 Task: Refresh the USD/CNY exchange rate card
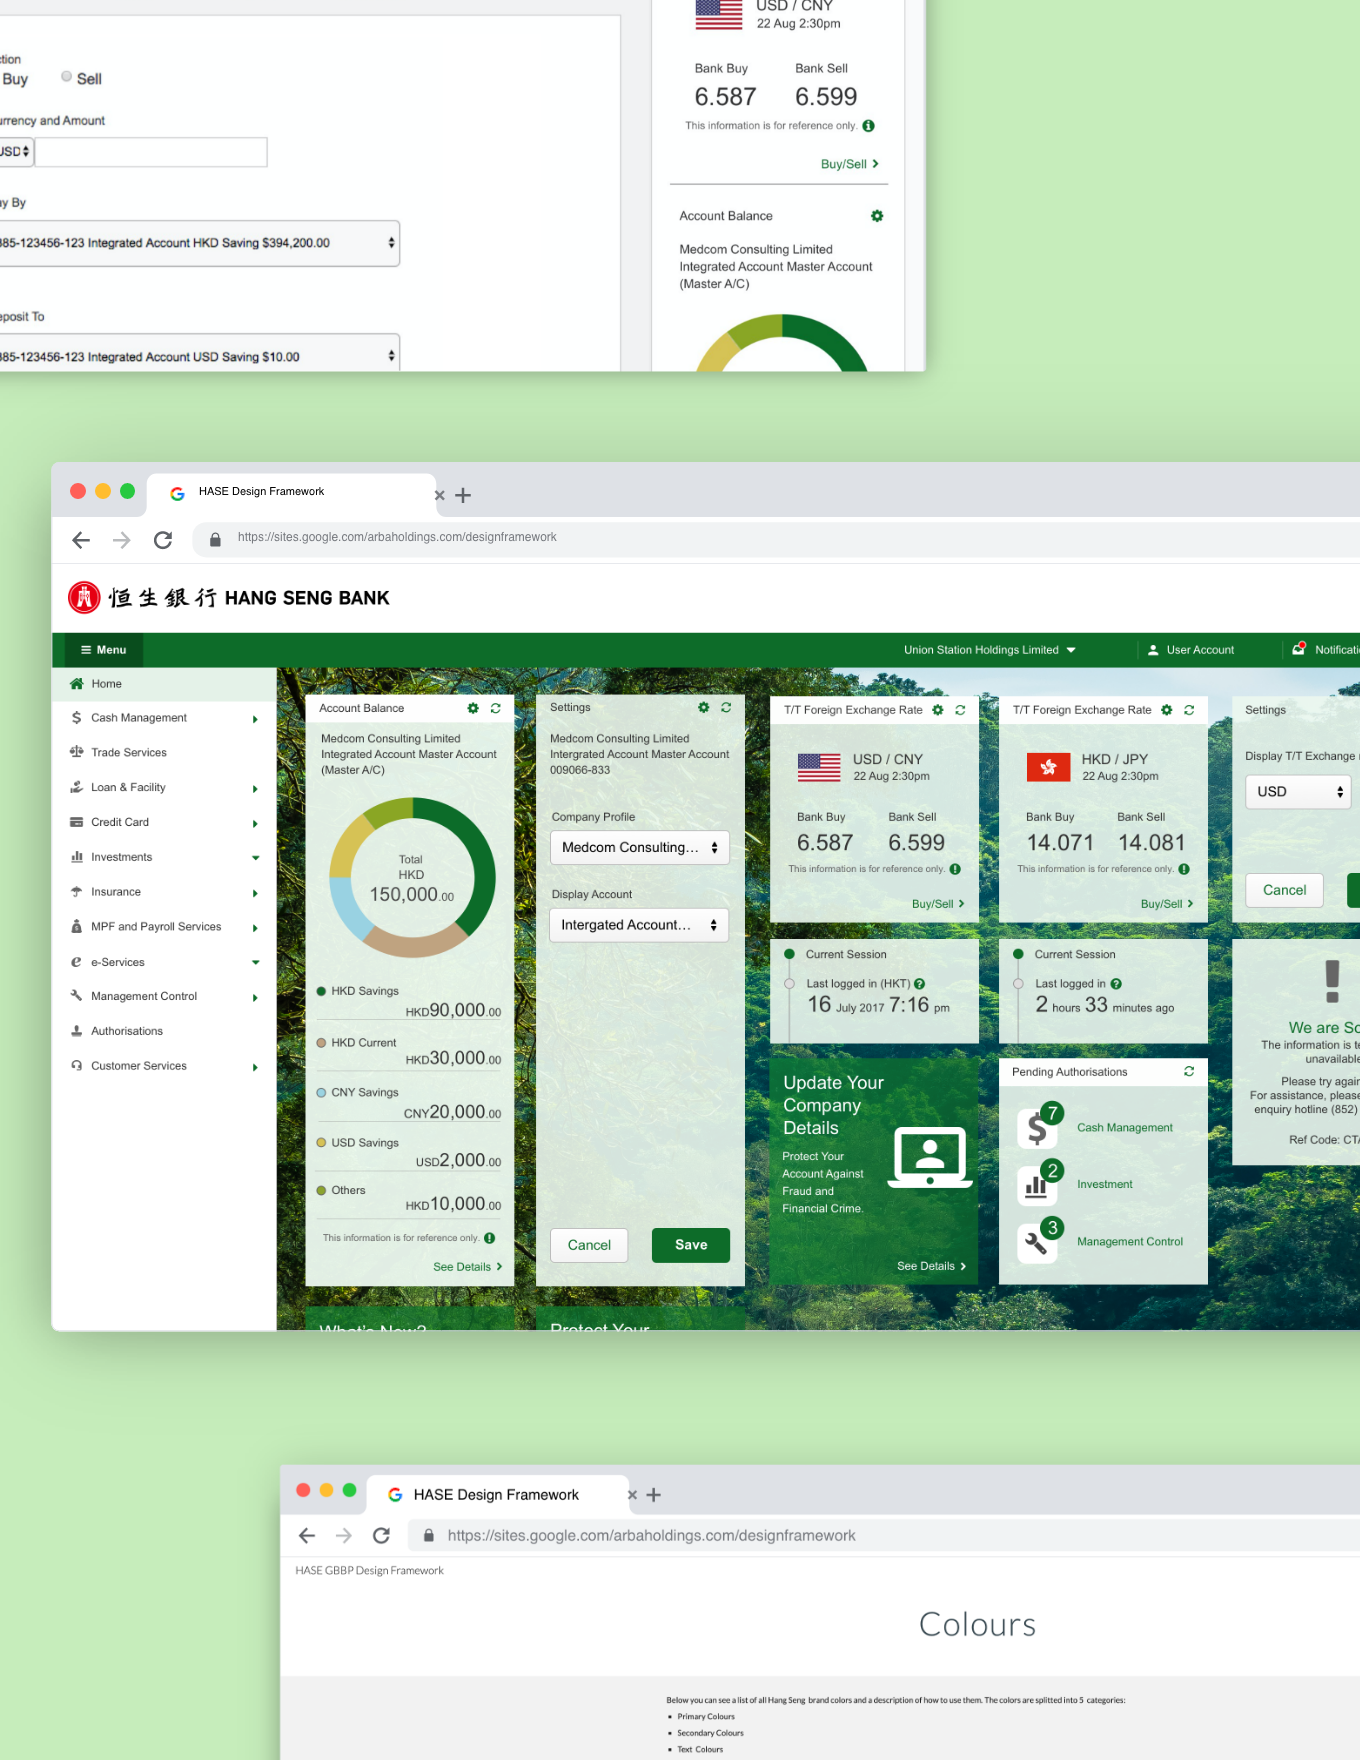(x=960, y=710)
